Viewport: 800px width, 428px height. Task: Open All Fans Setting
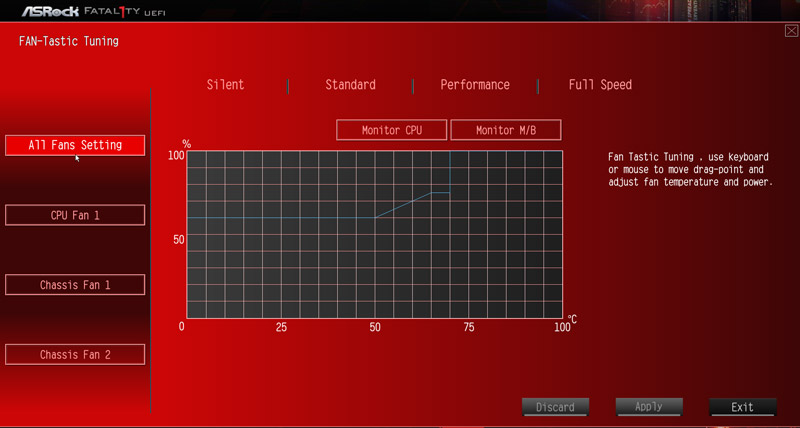point(75,145)
